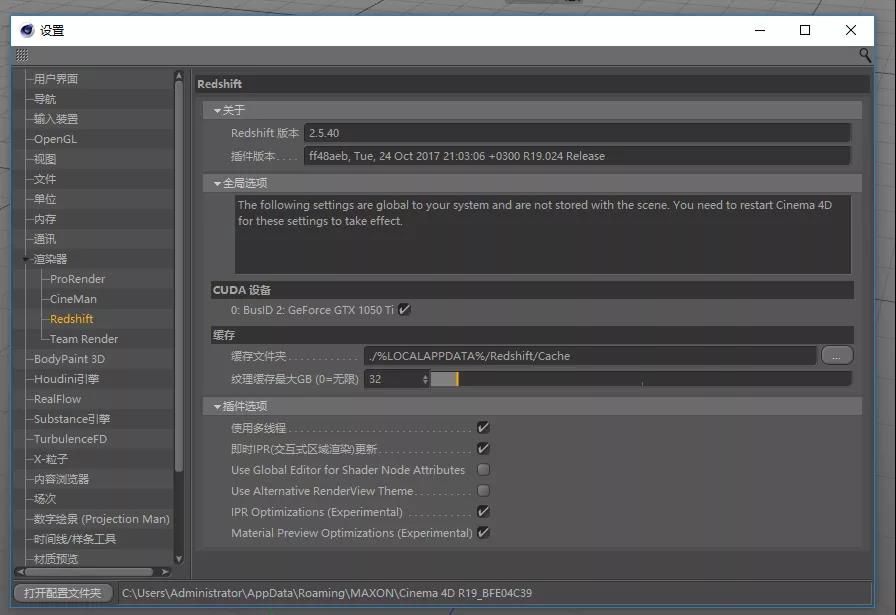Enable Use Alternative RenderView Theme checkbox

tap(483, 491)
